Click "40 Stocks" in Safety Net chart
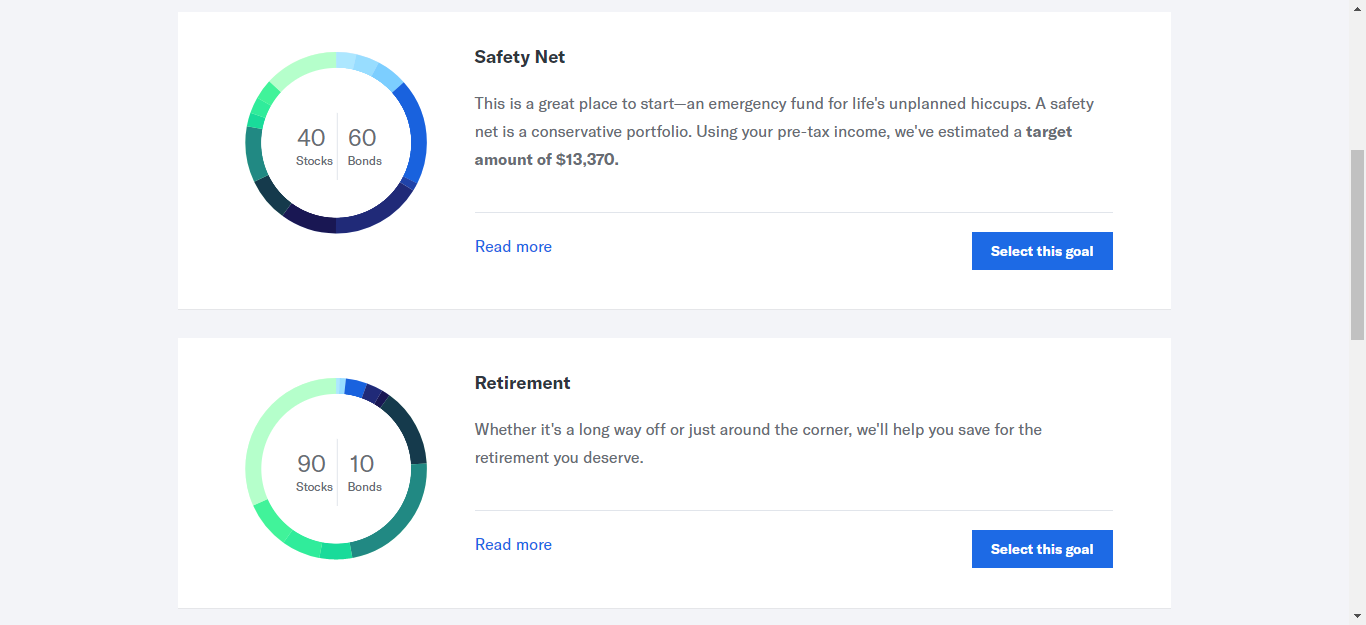 pyautogui.click(x=313, y=146)
